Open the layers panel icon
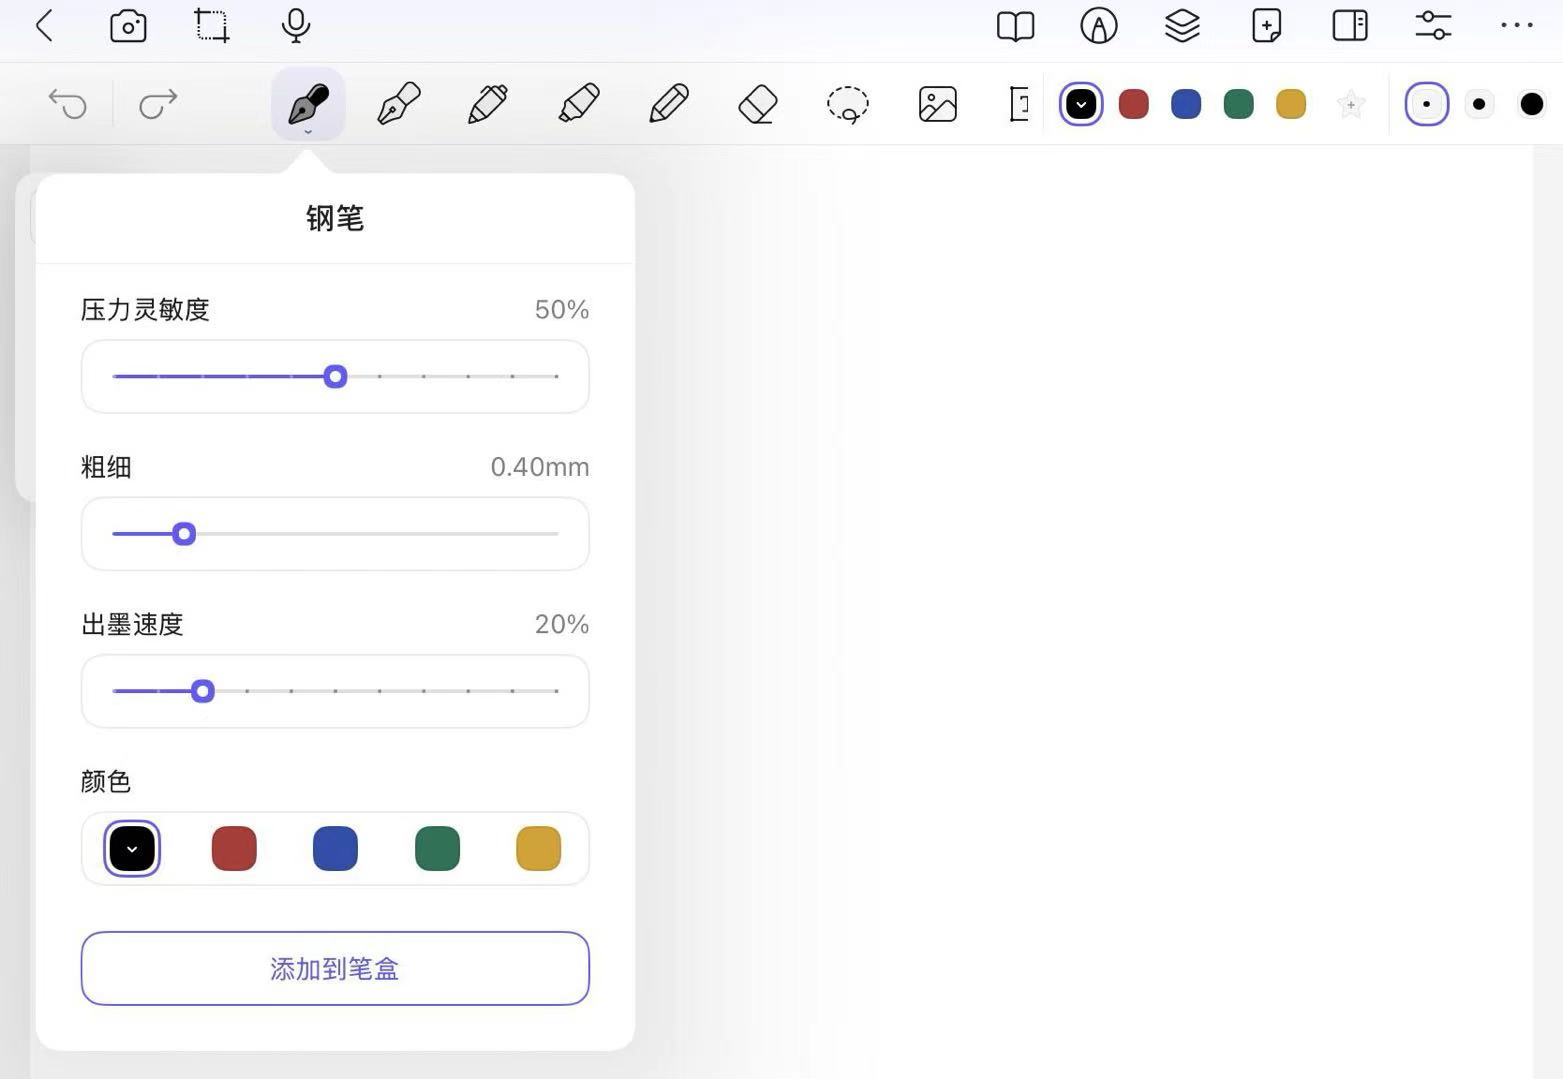Viewport: 1563px width, 1079px height. click(x=1182, y=26)
